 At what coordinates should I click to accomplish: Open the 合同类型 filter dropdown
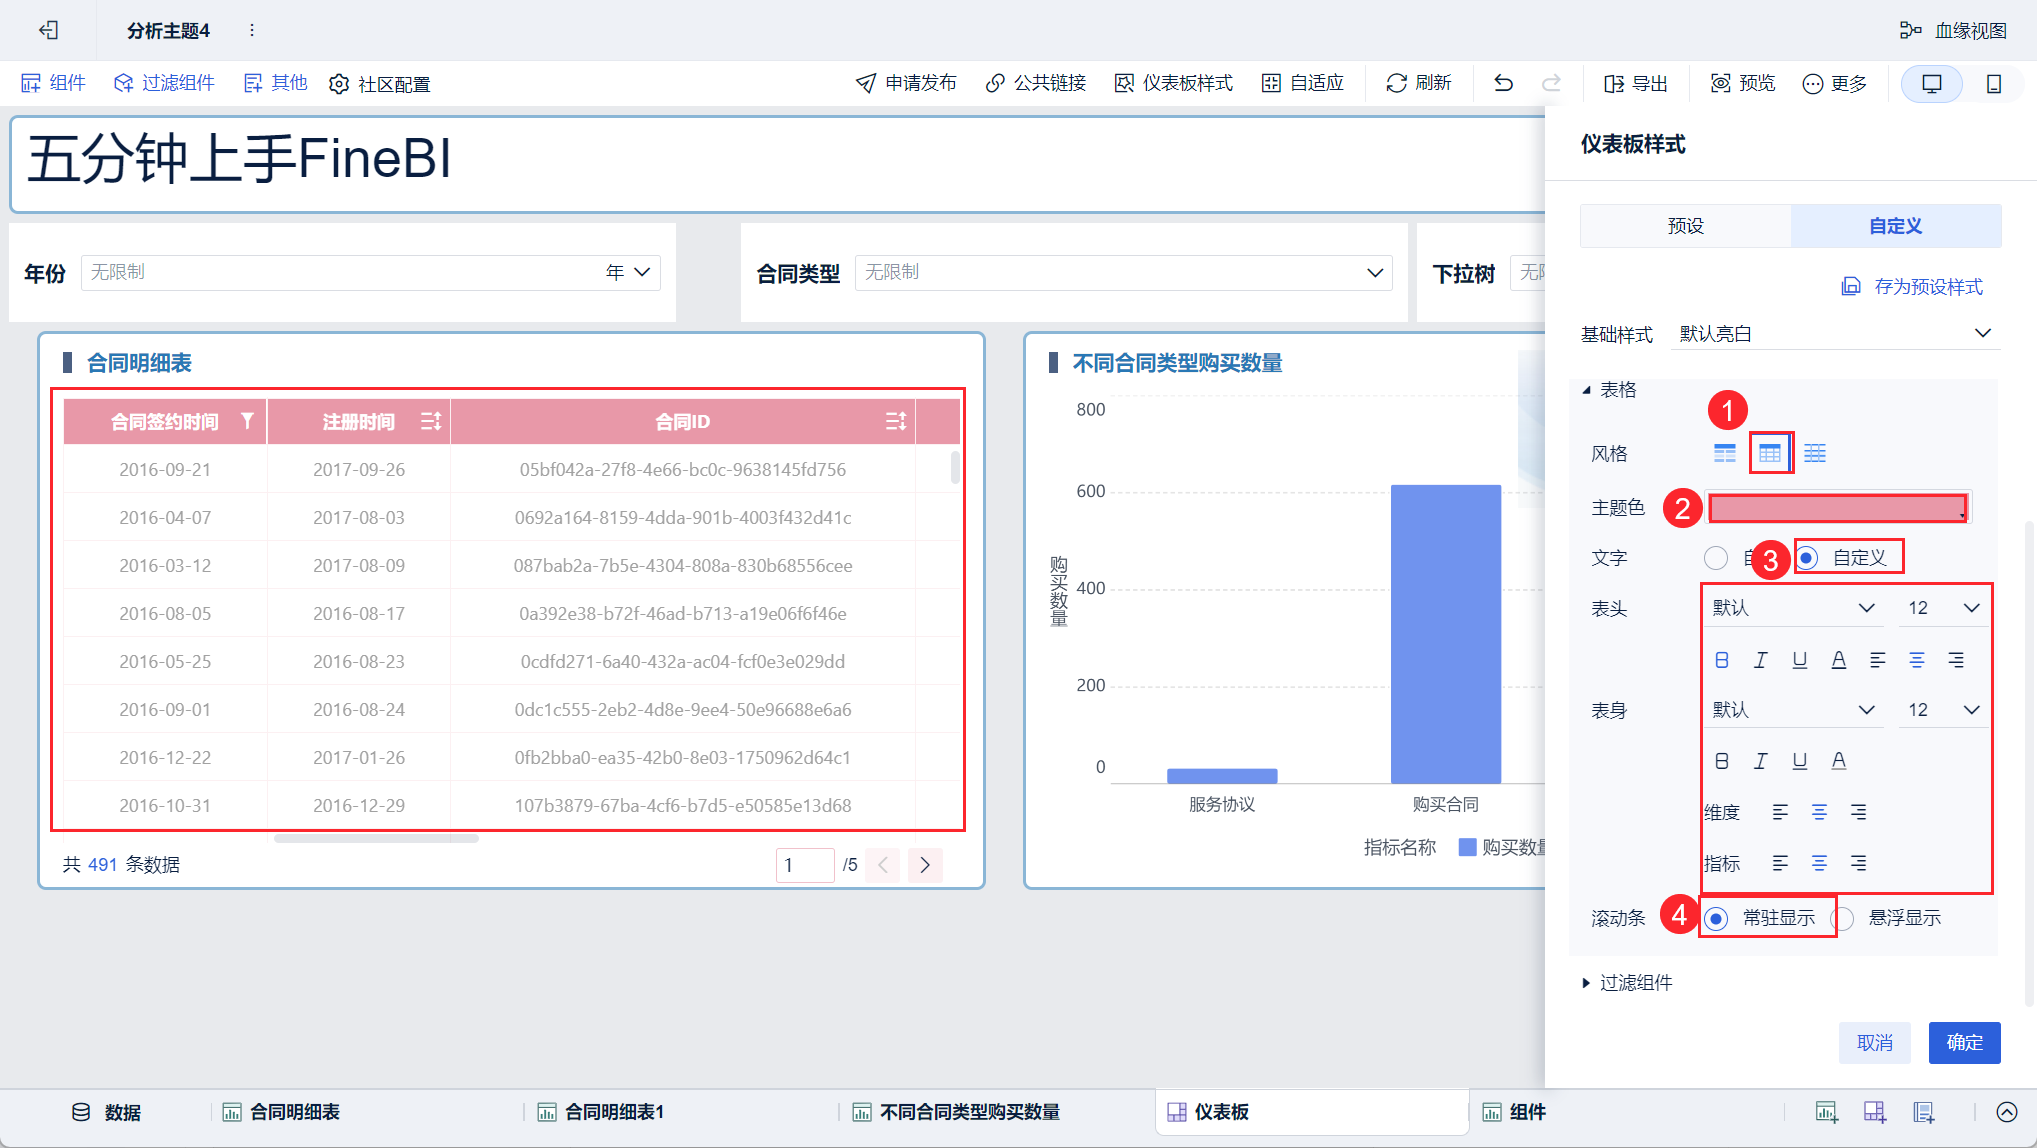[x=1124, y=272]
